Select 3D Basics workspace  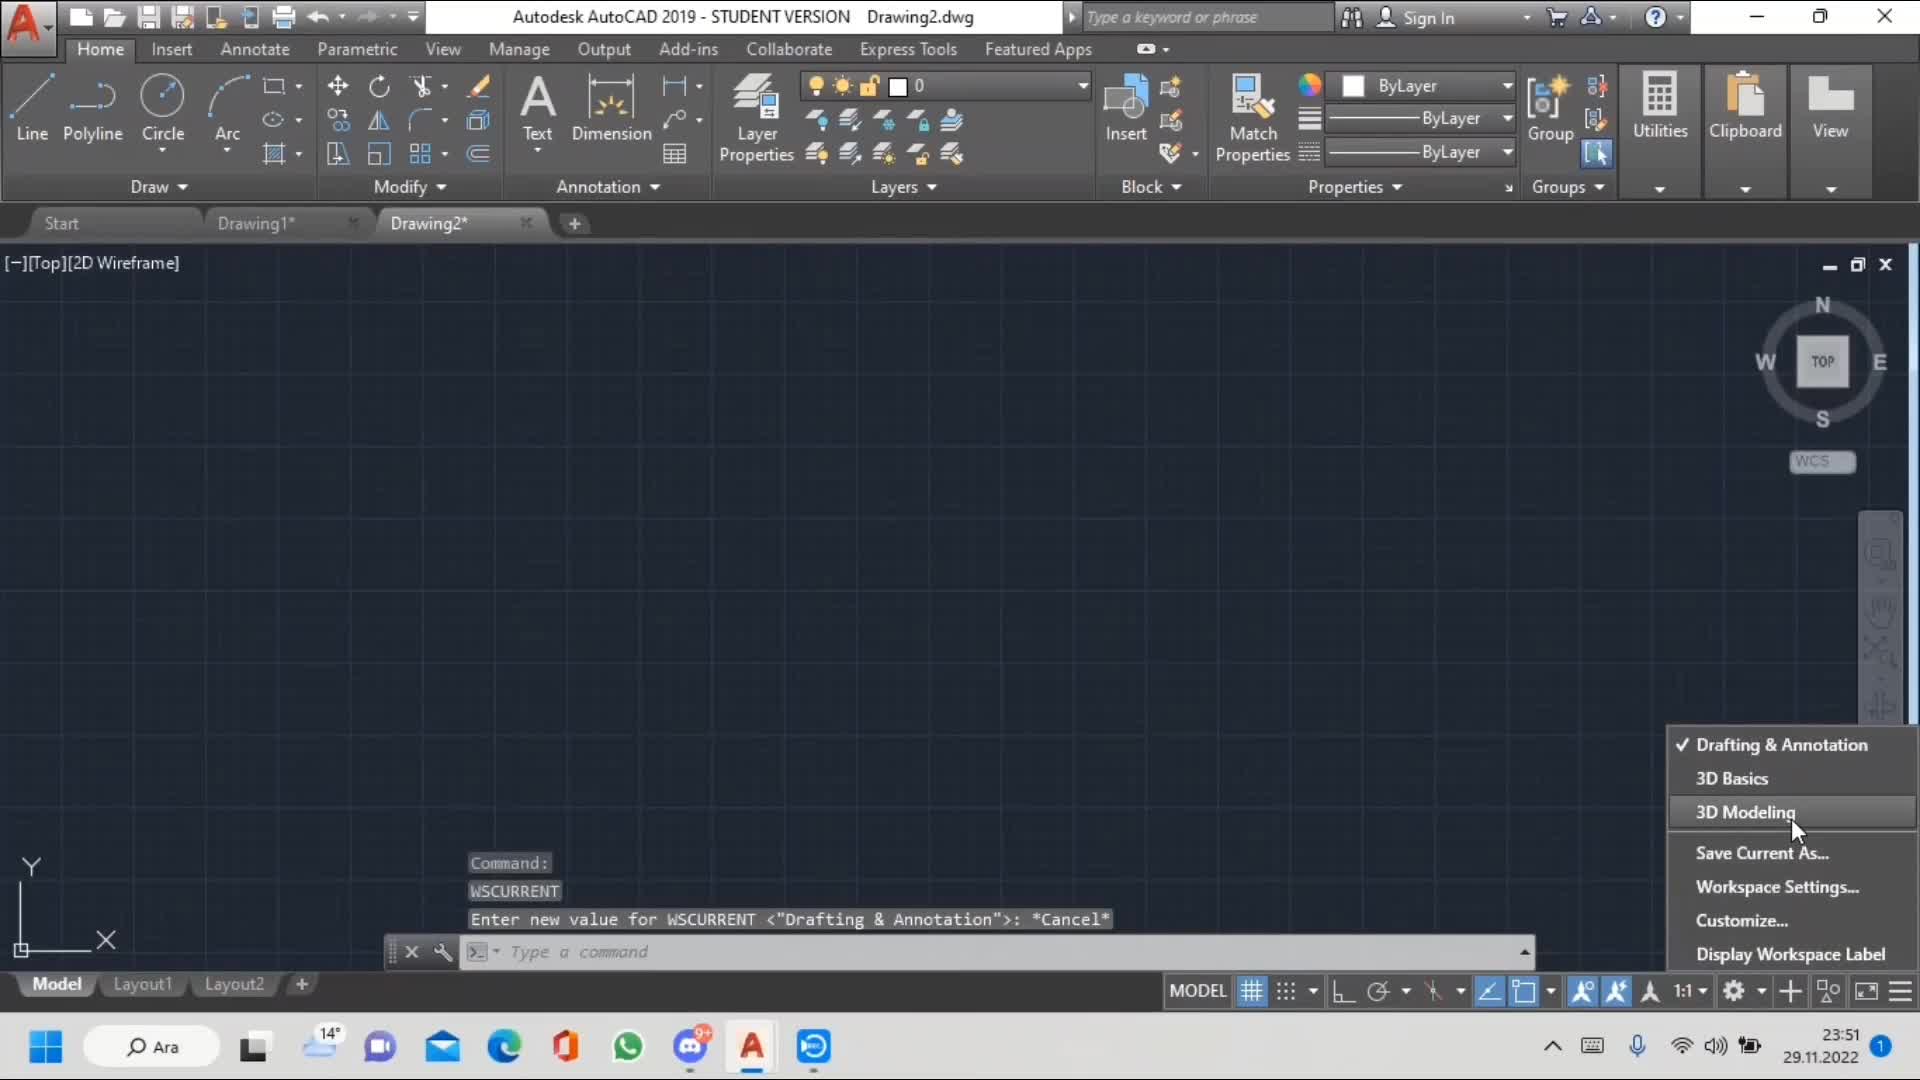[x=1792, y=778]
